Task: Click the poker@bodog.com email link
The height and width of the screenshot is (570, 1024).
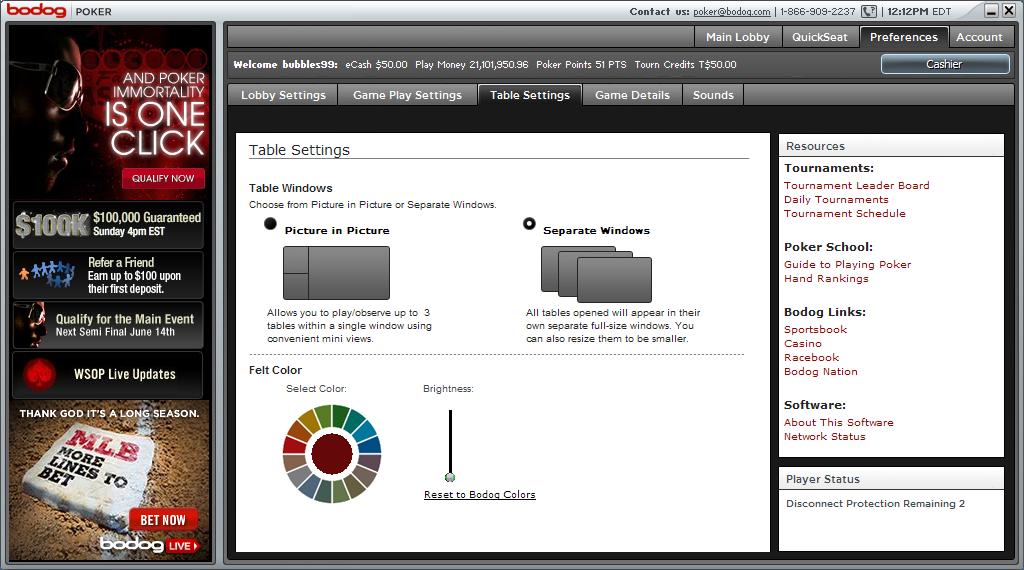Action: [732, 12]
